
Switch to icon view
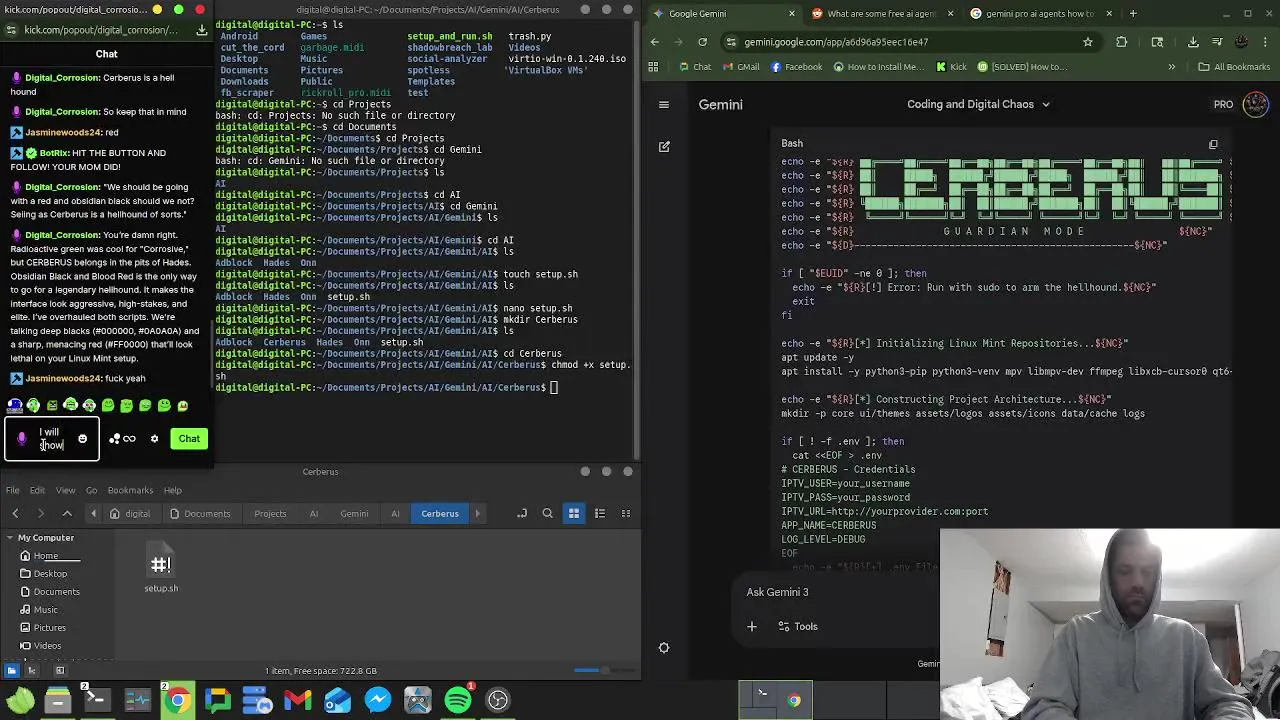574,513
